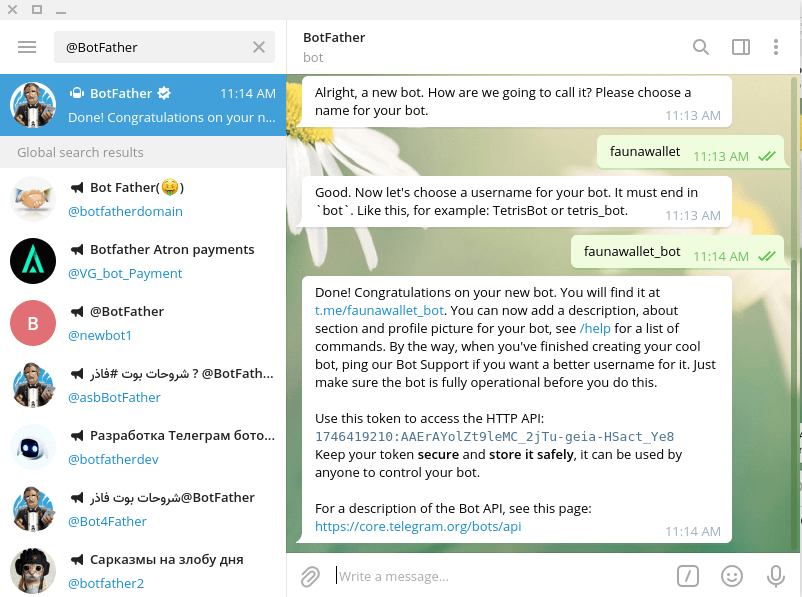Open the @Bot4Father channel result
Viewport: 802px width, 597px height.
click(143, 509)
